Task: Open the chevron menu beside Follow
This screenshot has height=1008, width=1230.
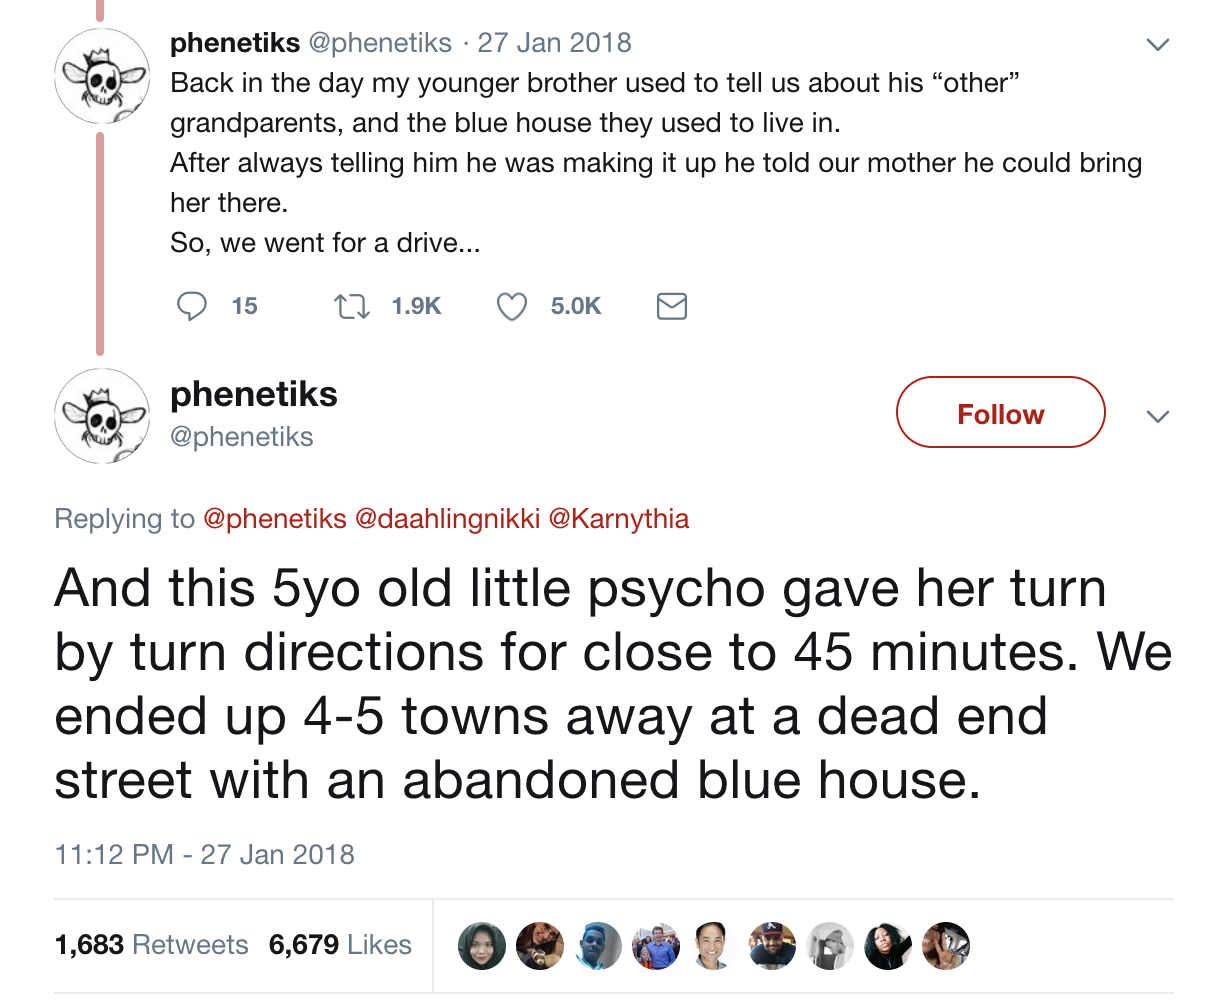Action: (1157, 416)
